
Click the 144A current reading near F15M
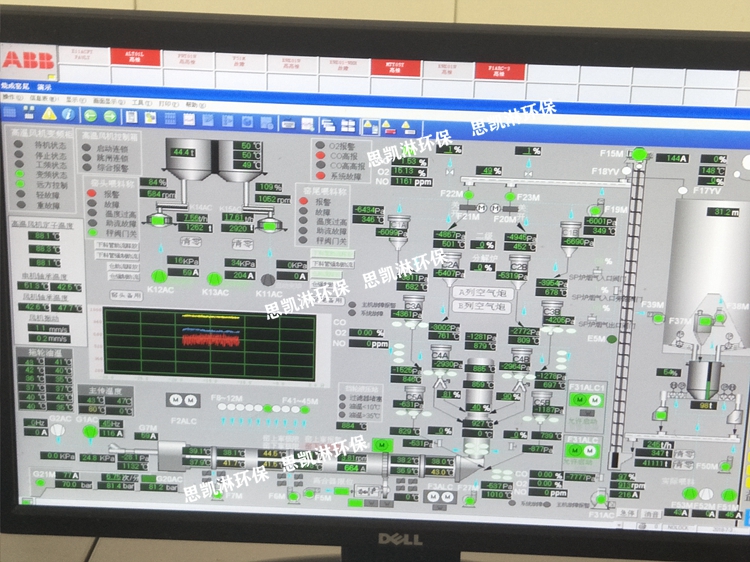coord(673,158)
